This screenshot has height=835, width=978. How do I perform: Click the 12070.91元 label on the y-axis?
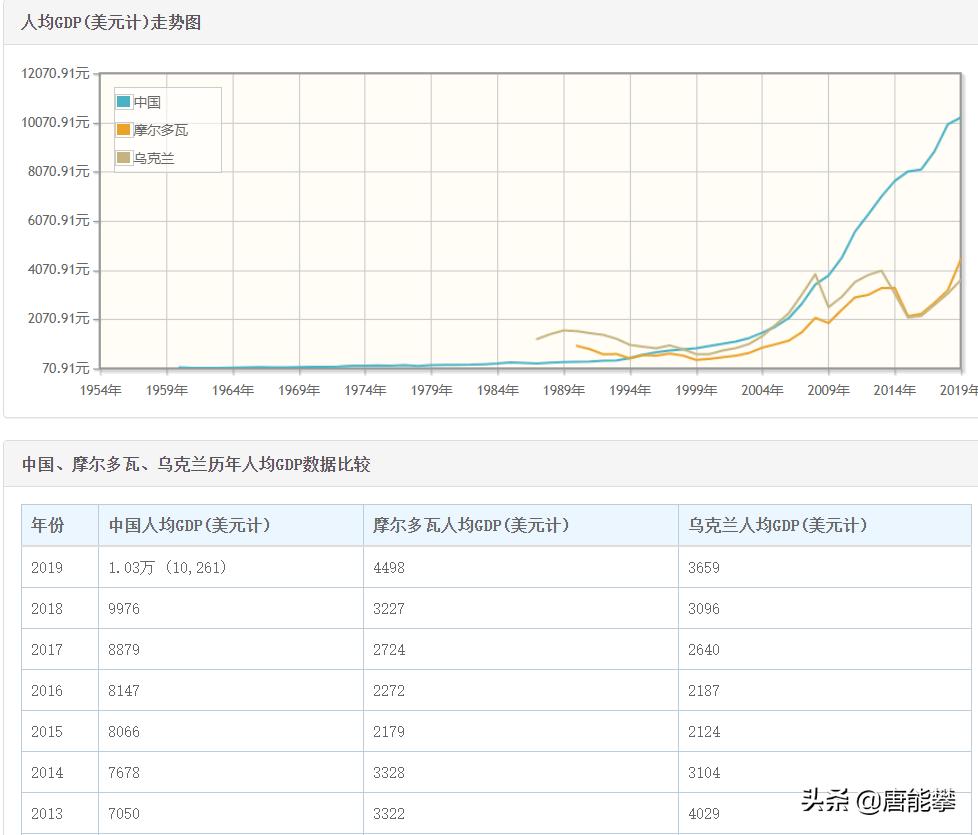coord(54,72)
